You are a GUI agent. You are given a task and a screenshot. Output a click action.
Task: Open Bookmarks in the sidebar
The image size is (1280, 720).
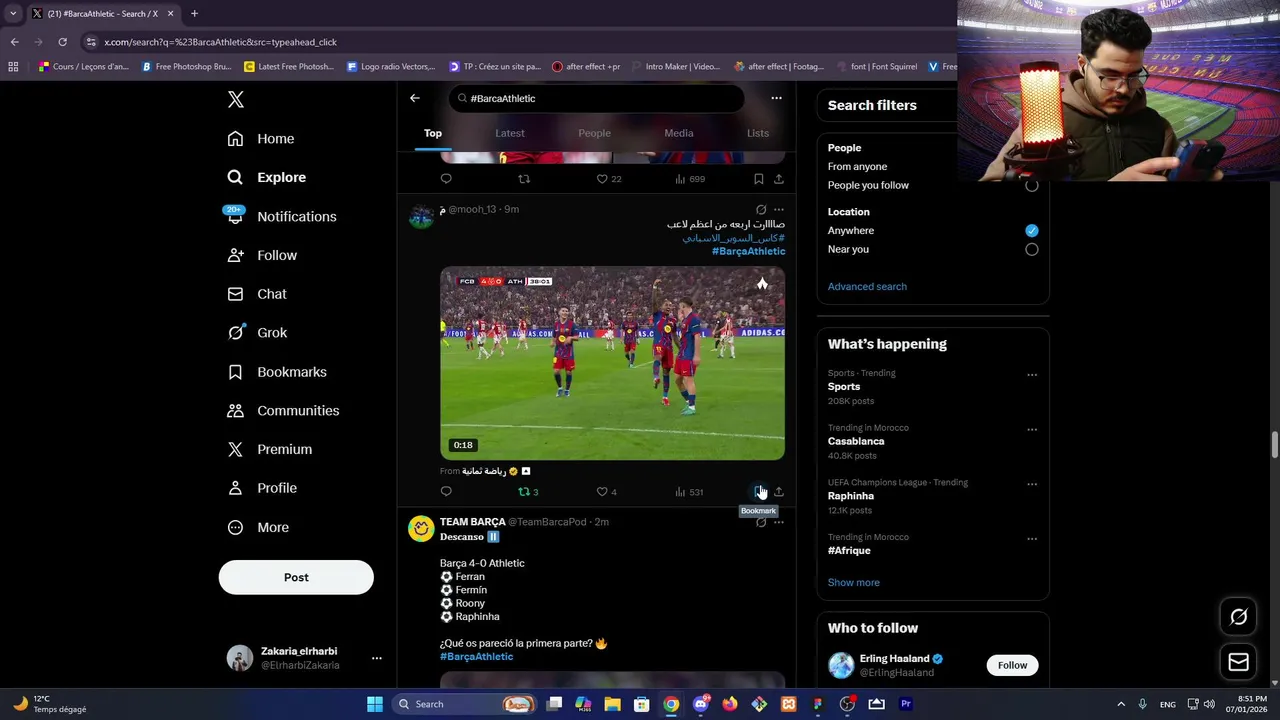[x=277, y=372]
